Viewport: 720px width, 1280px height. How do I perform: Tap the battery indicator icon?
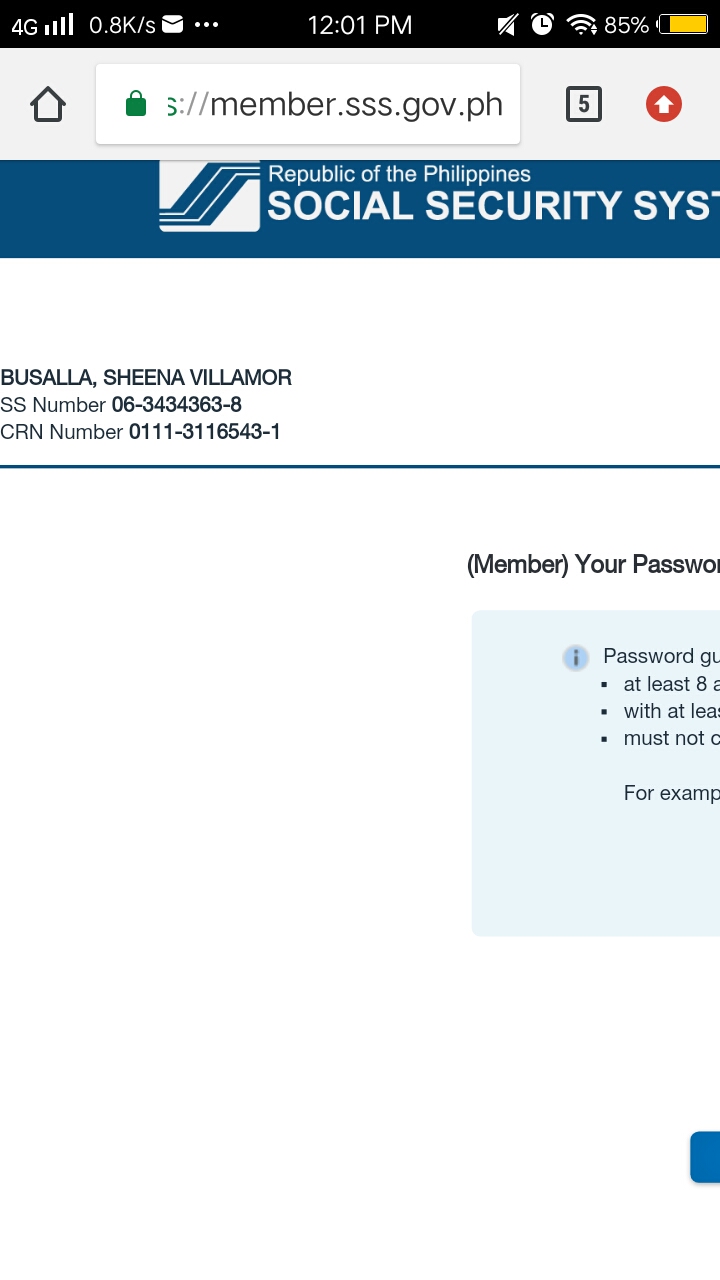683,24
